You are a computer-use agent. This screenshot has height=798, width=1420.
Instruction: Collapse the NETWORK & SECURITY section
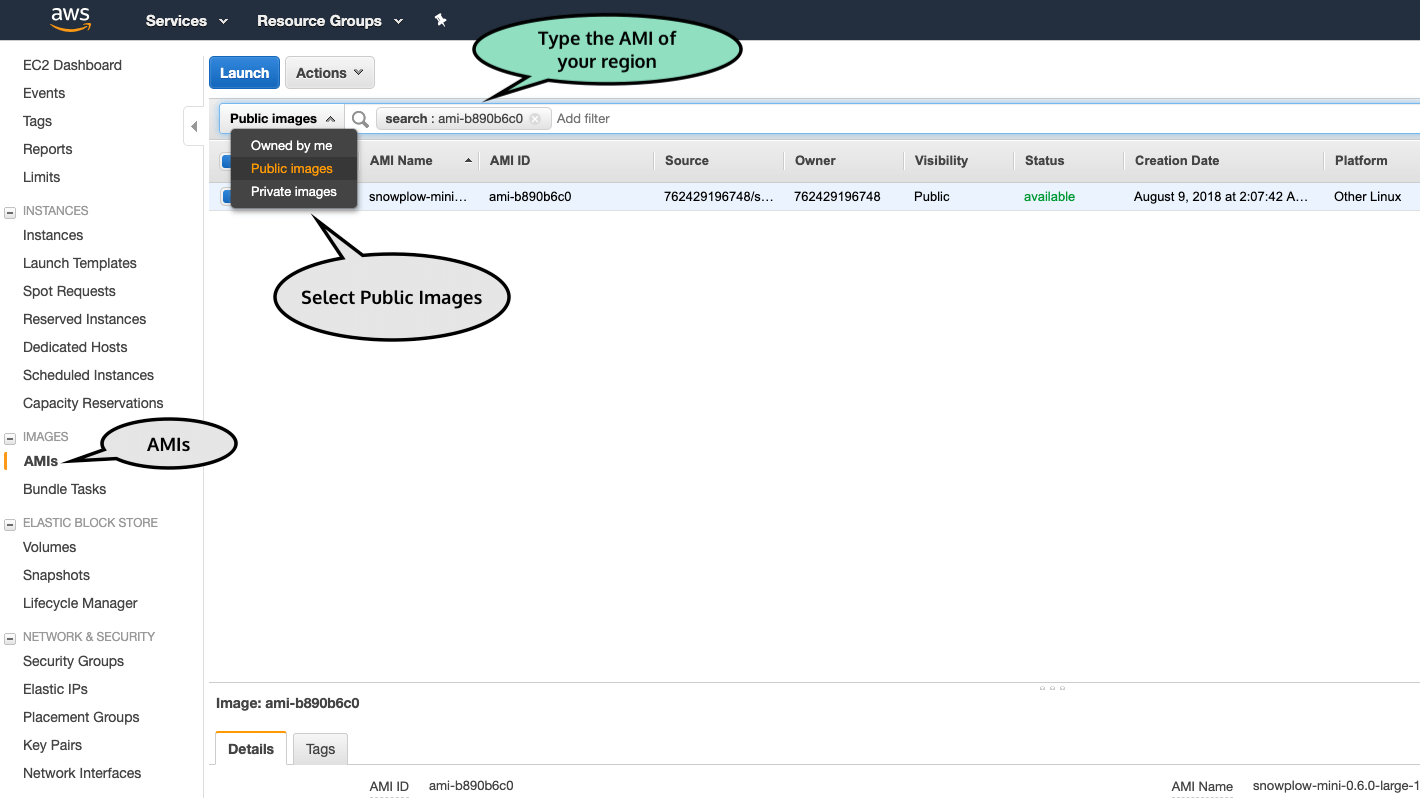coord(10,638)
